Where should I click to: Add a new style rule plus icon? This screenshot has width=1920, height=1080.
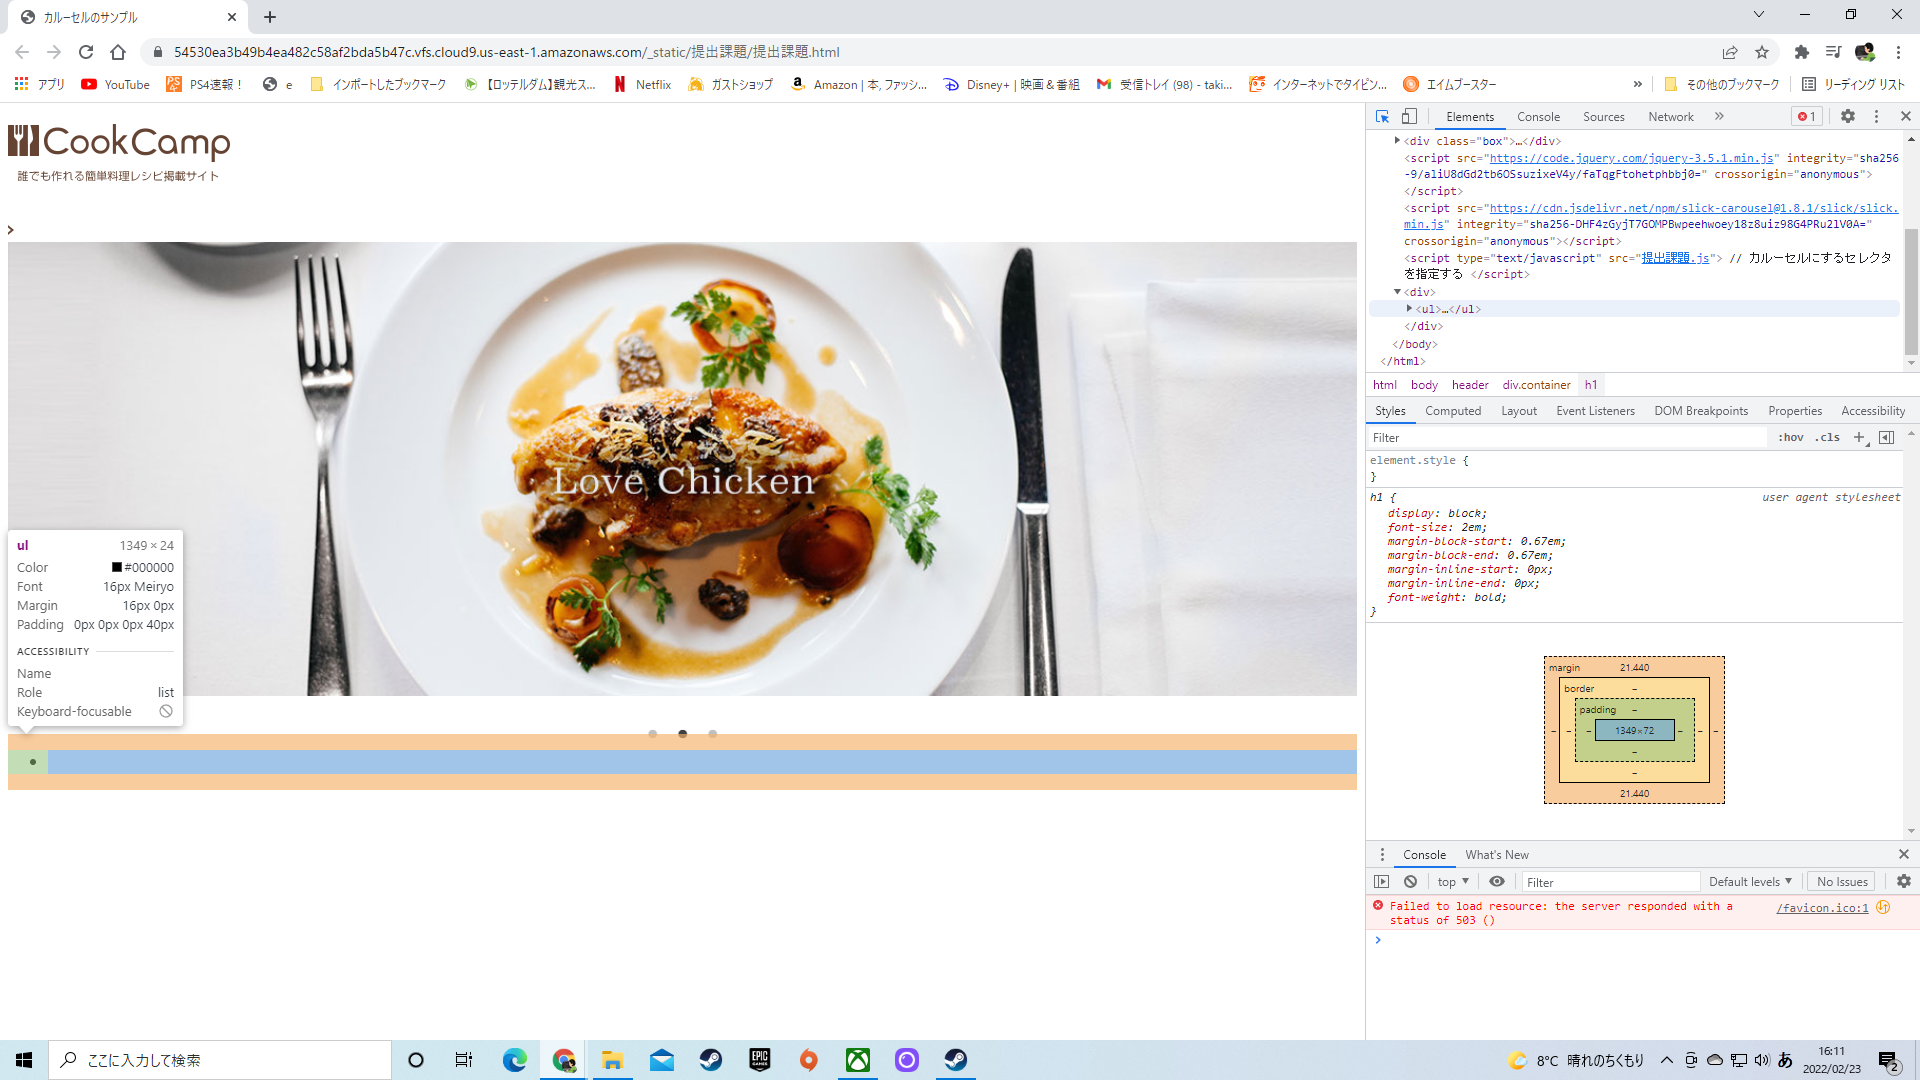click(1859, 438)
